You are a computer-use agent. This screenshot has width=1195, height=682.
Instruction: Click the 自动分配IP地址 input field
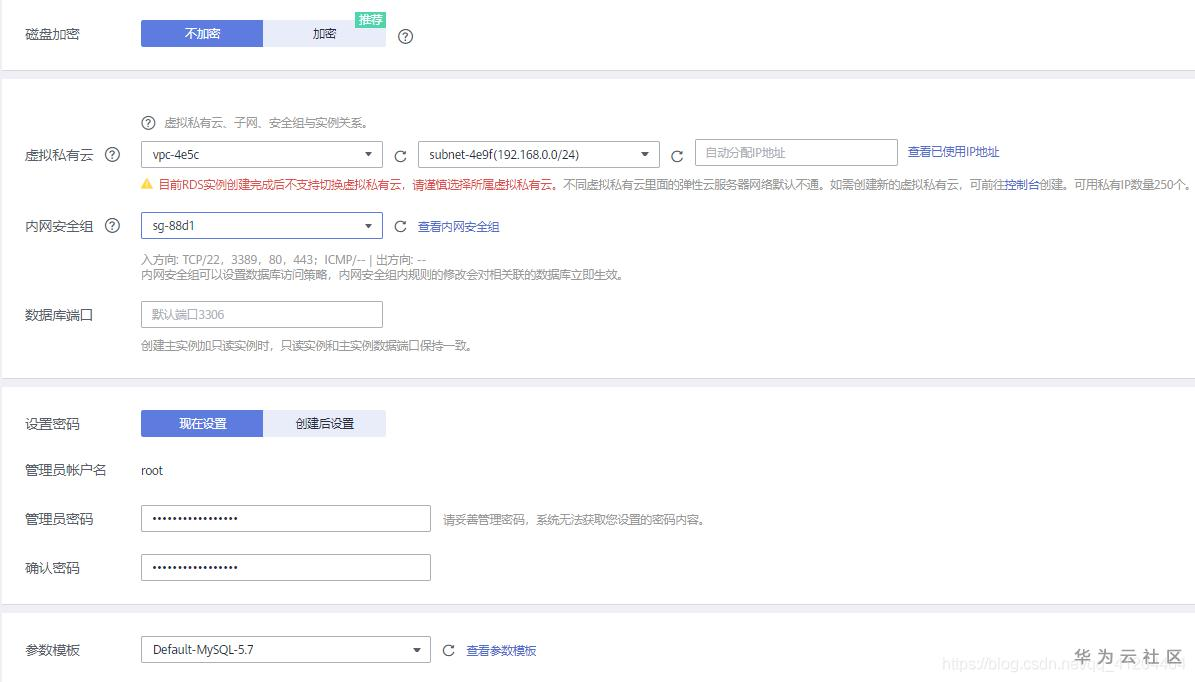(796, 152)
